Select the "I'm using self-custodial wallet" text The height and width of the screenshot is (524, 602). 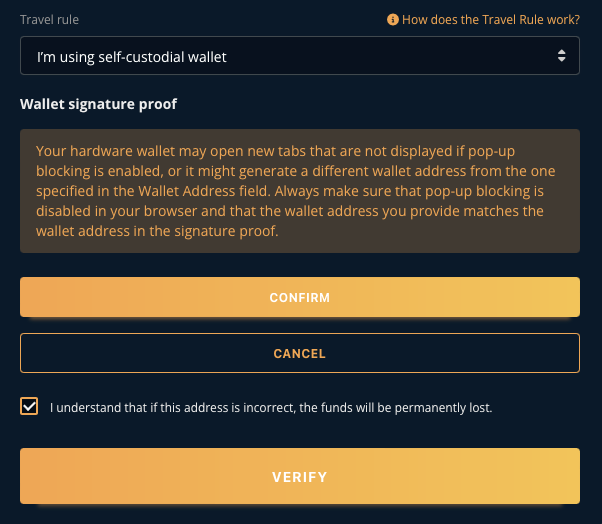pos(132,57)
